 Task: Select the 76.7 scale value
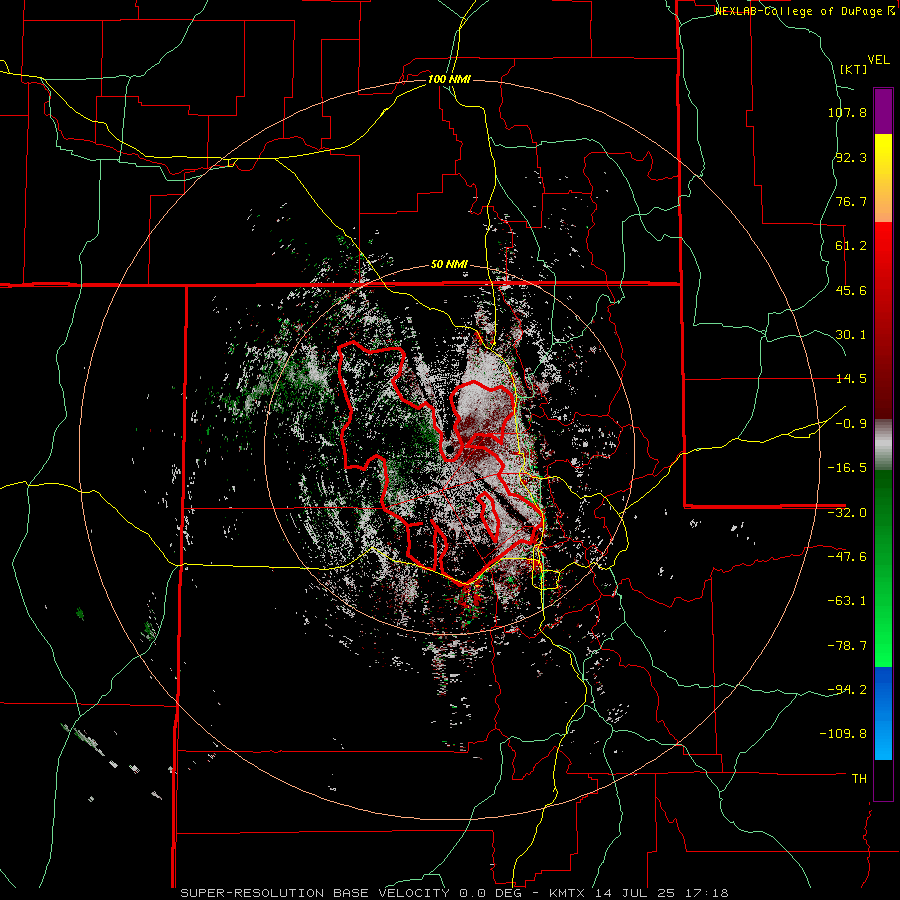851,201
